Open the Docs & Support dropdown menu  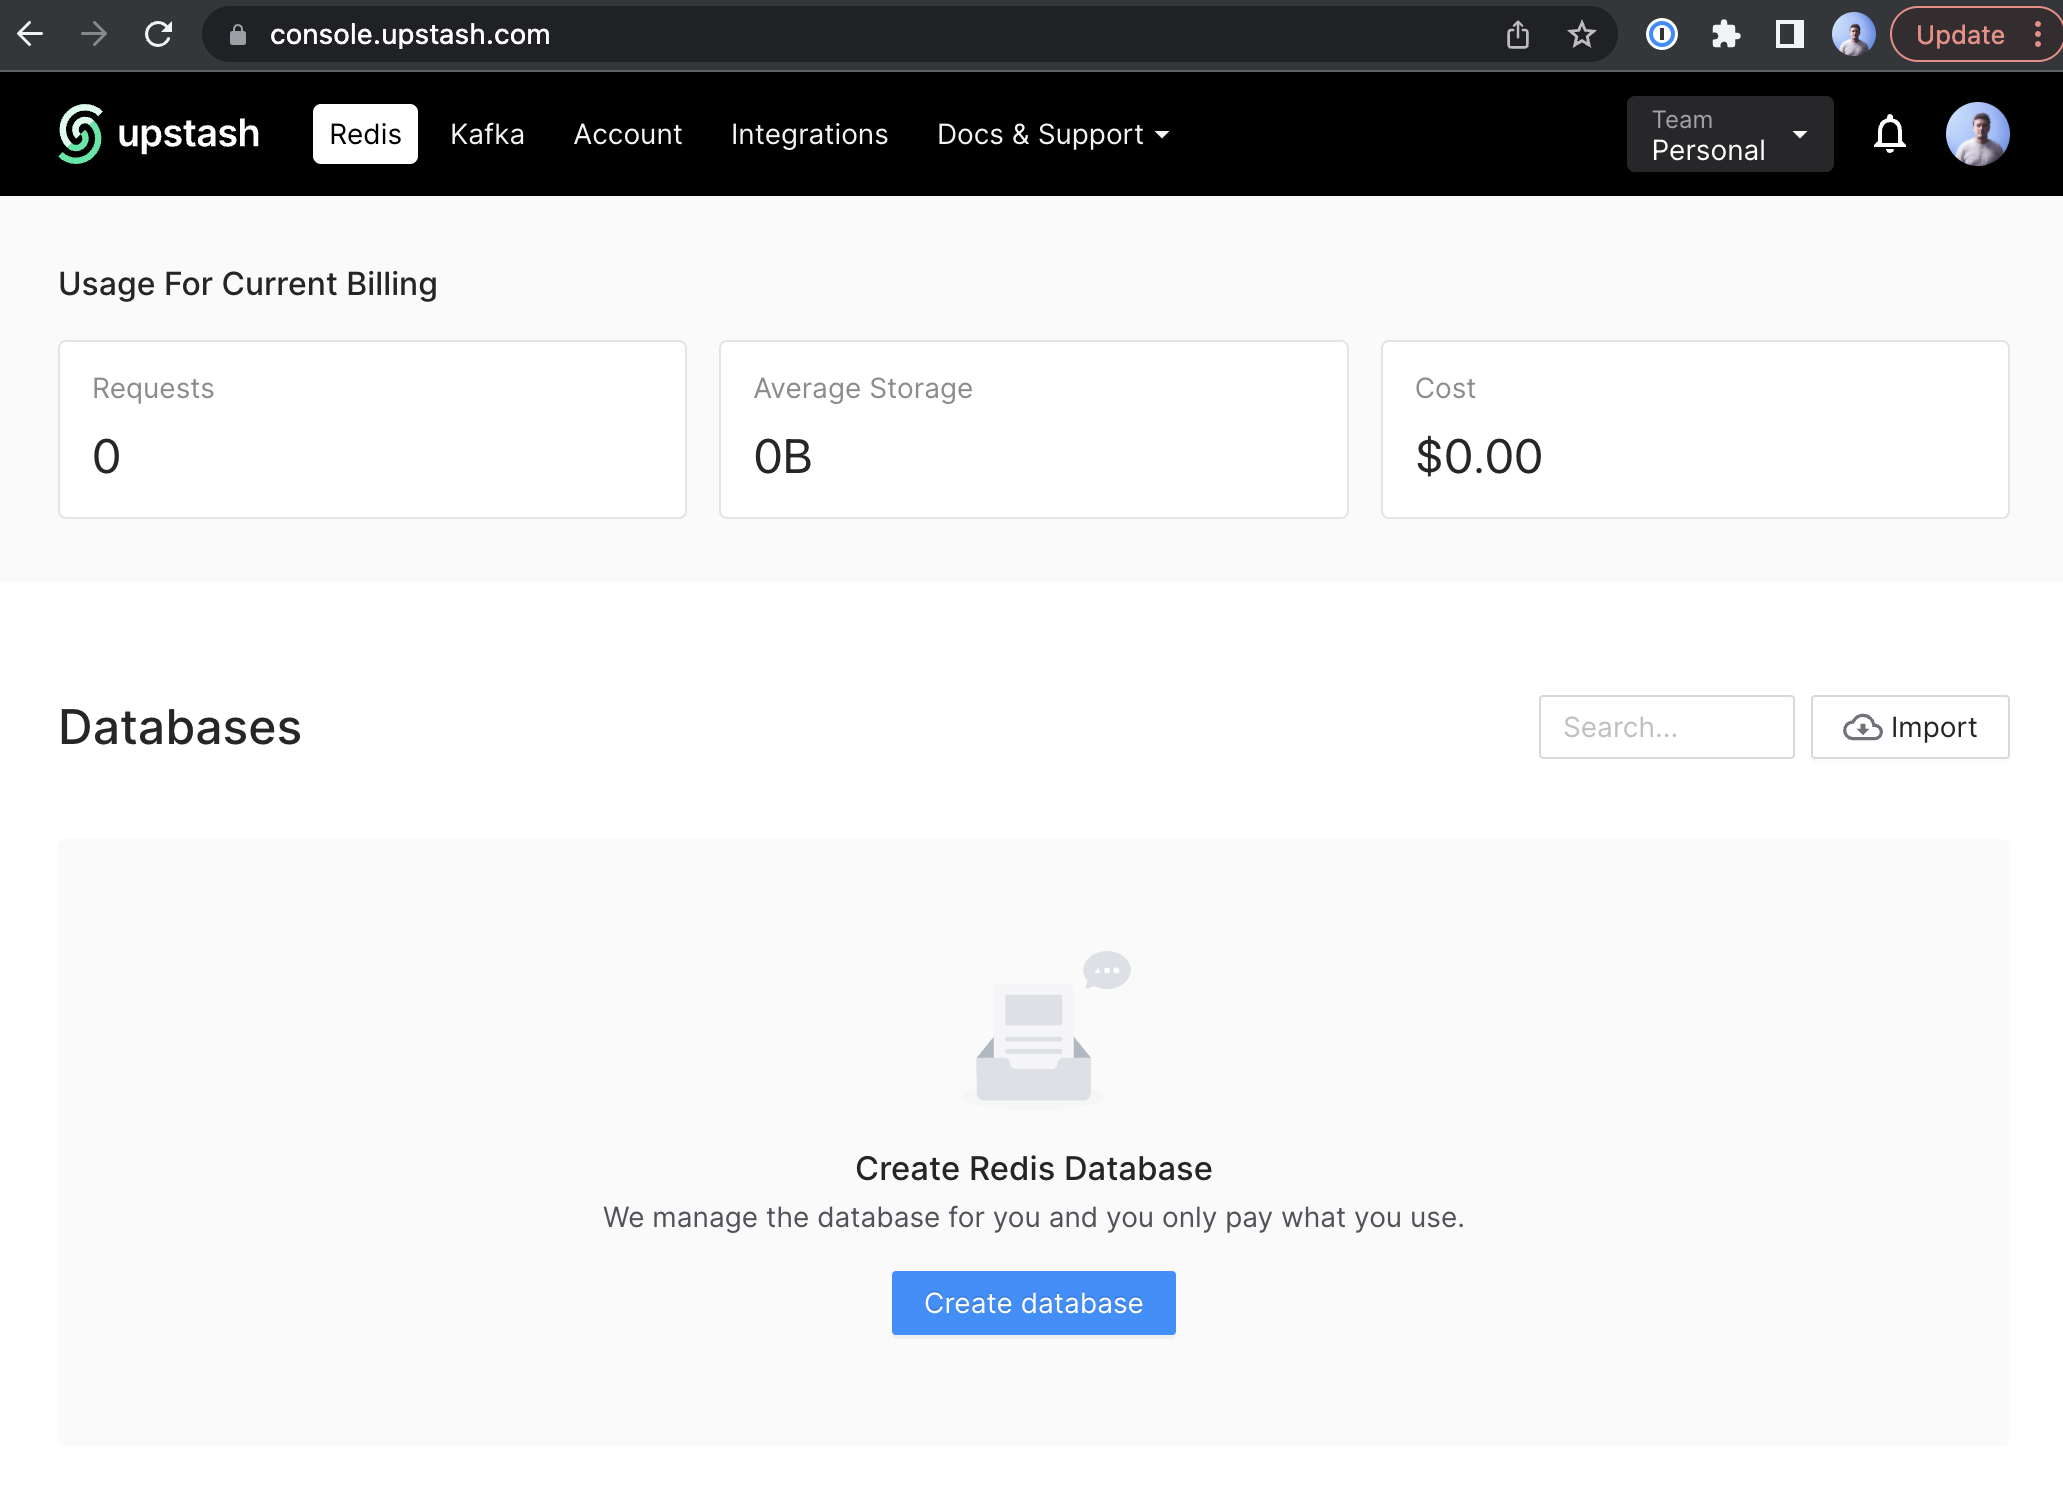pyautogui.click(x=1052, y=134)
